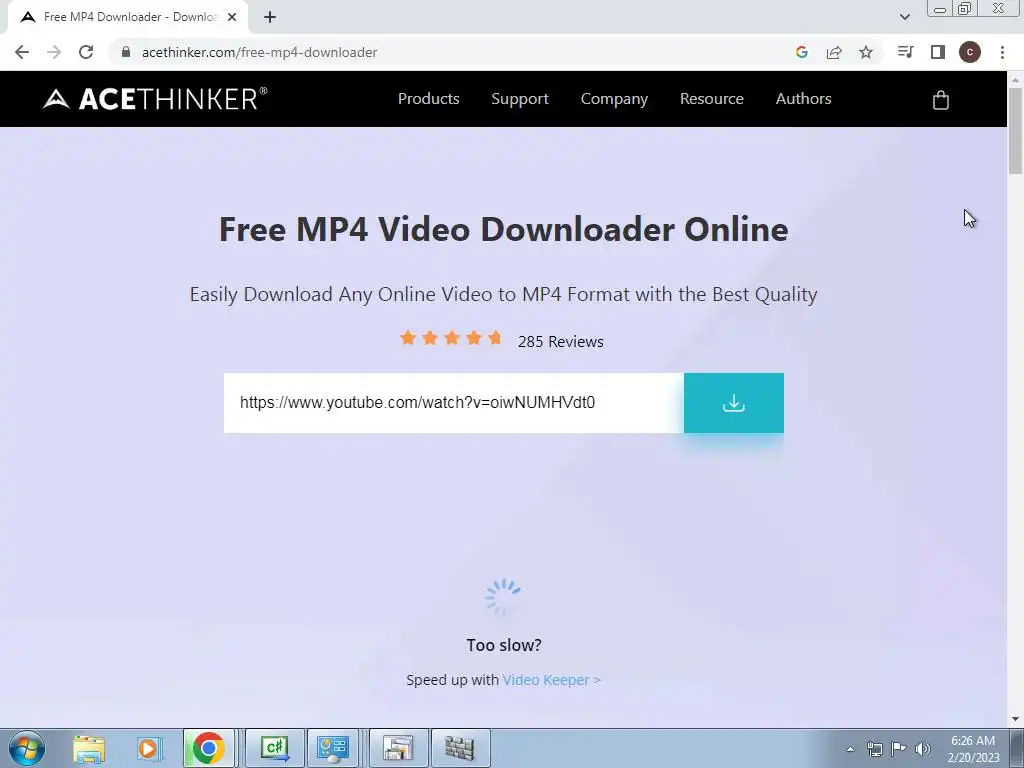Screen dimensions: 1024x768
Task: Click the Chrome taskbar icon
Action: tap(208, 748)
